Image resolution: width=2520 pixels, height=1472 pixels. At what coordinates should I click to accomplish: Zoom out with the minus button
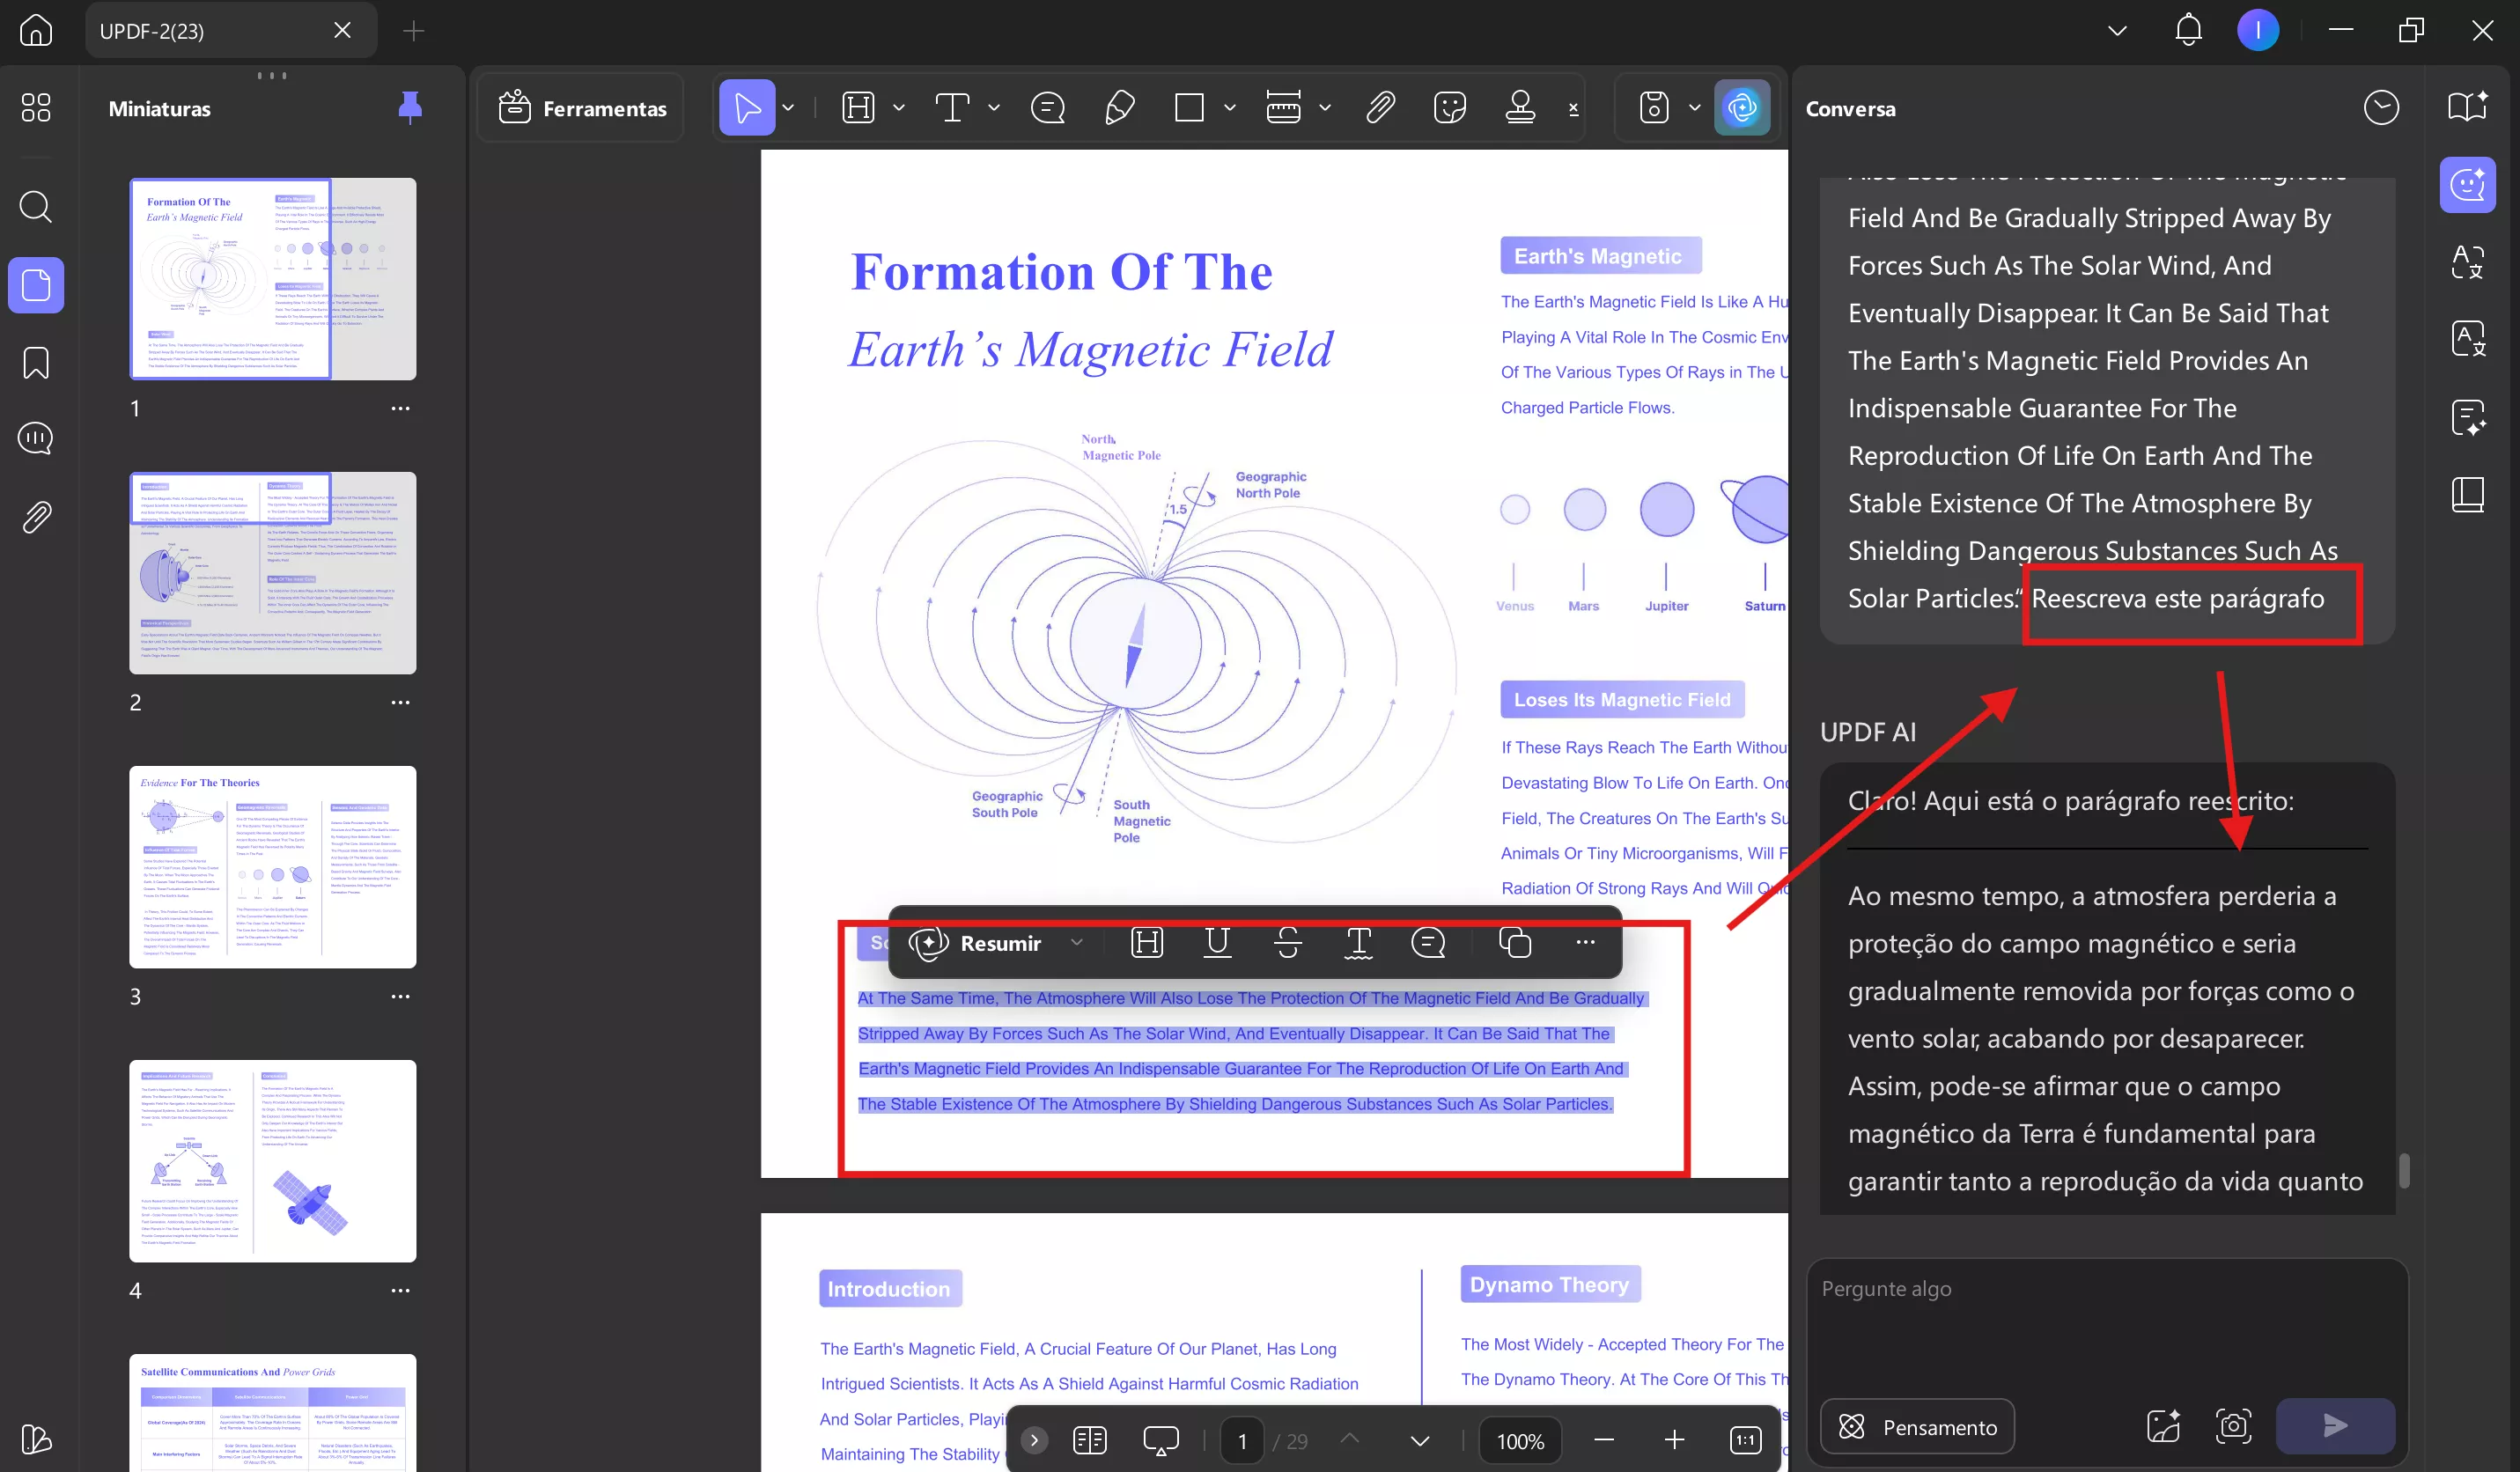tap(1604, 1440)
